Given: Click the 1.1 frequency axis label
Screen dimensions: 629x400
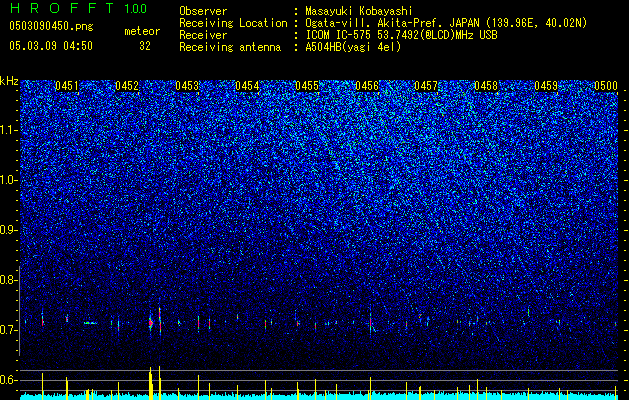Looking at the screenshot, I should pos(9,130).
